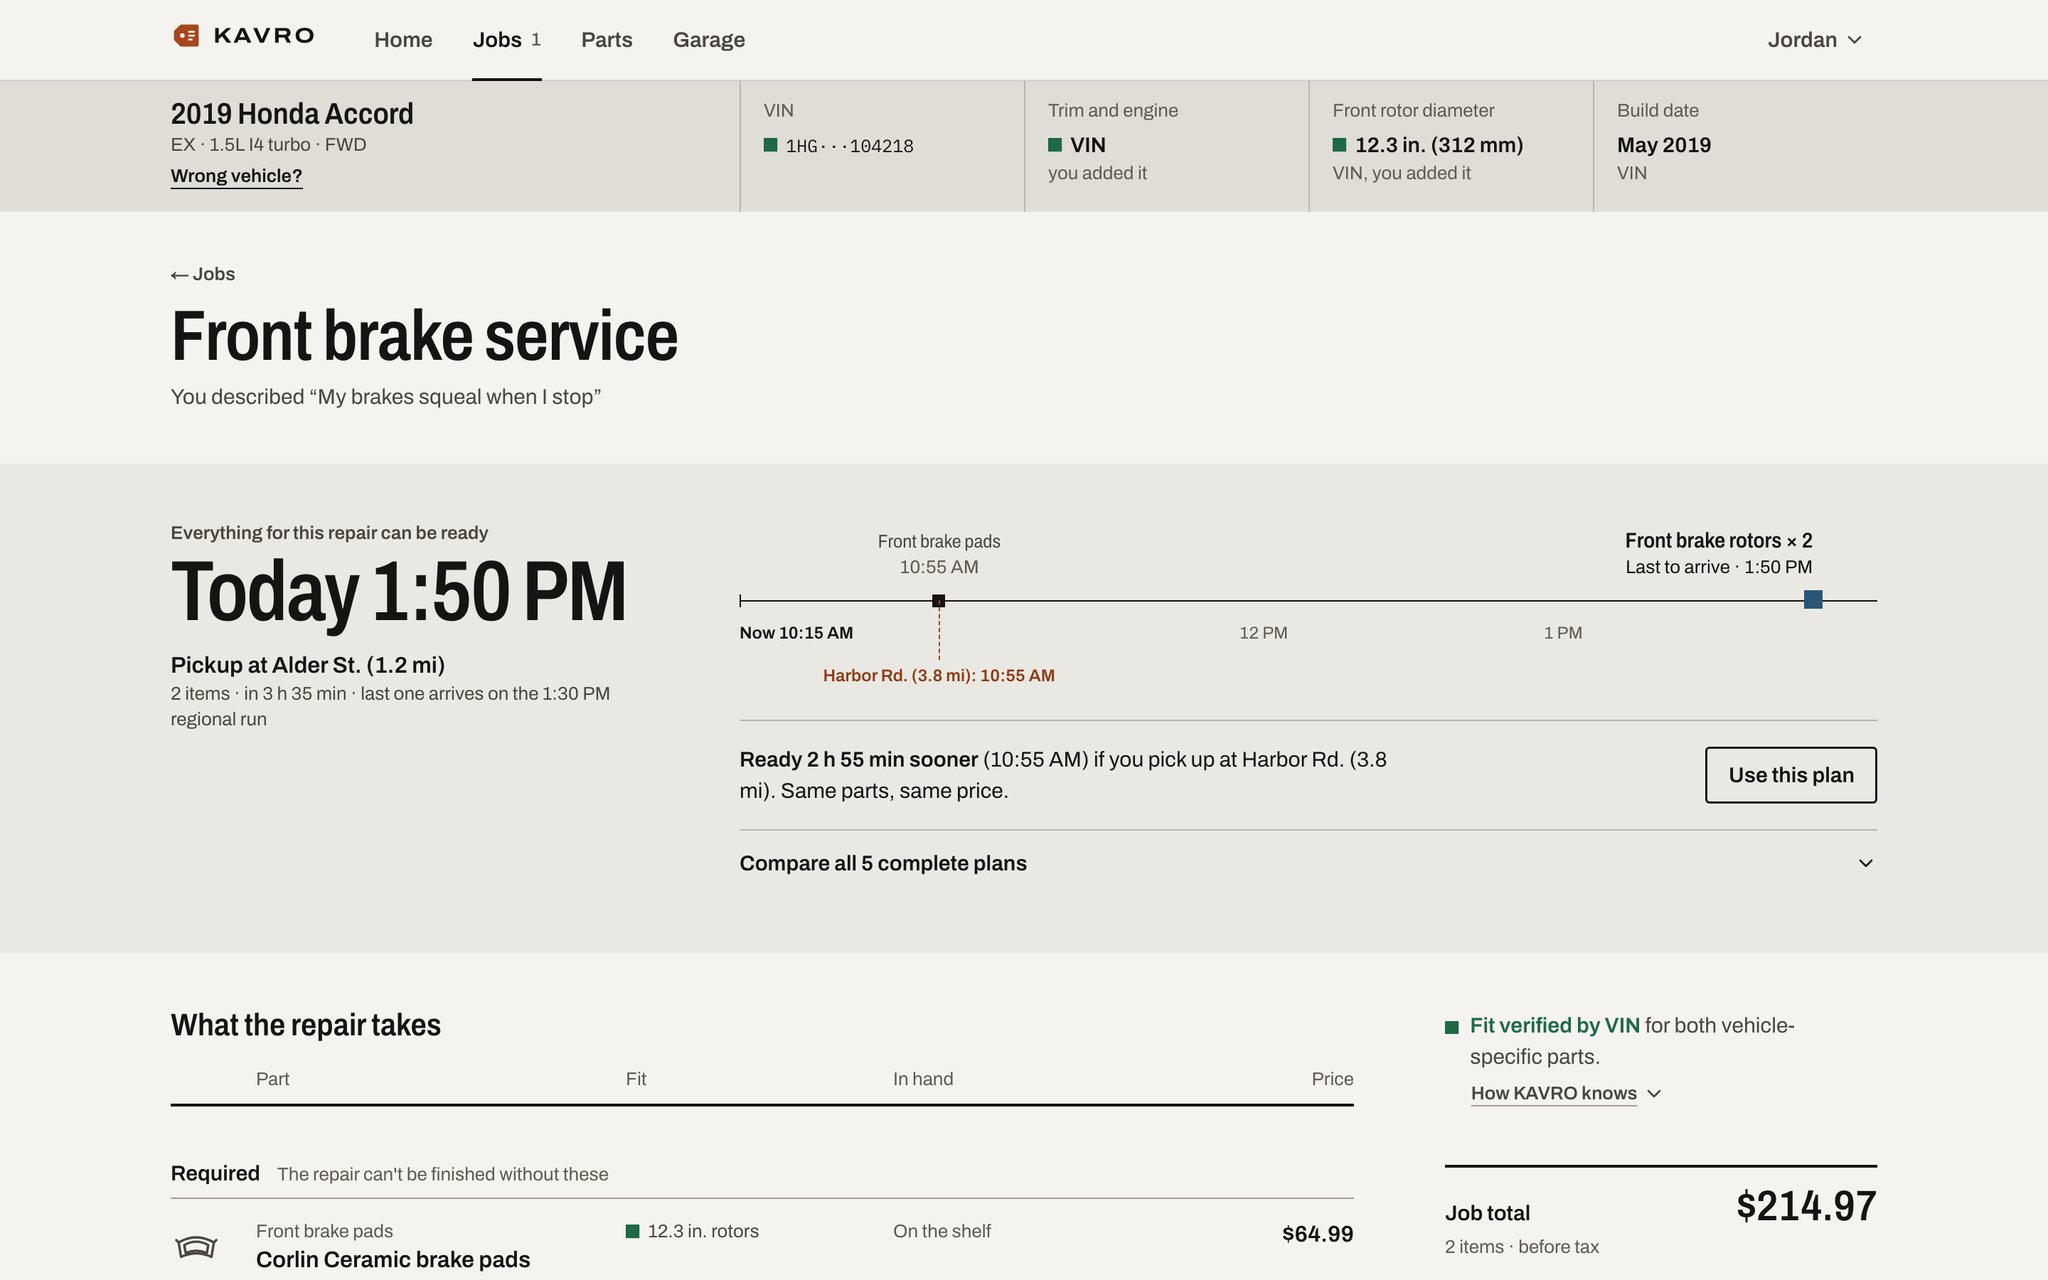Image resolution: width=2048 pixels, height=1280 pixels.
Task: Go to the Parts section
Action: (606, 40)
